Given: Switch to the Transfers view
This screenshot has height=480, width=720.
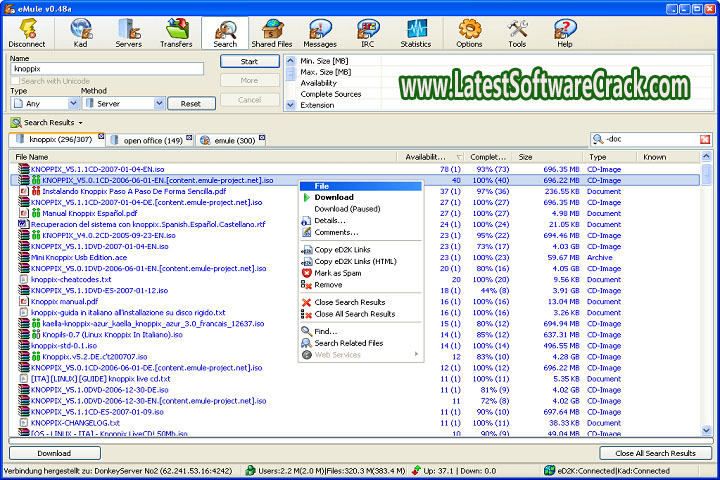Looking at the screenshot, I should pyautogui.click(x=176, y=33).
